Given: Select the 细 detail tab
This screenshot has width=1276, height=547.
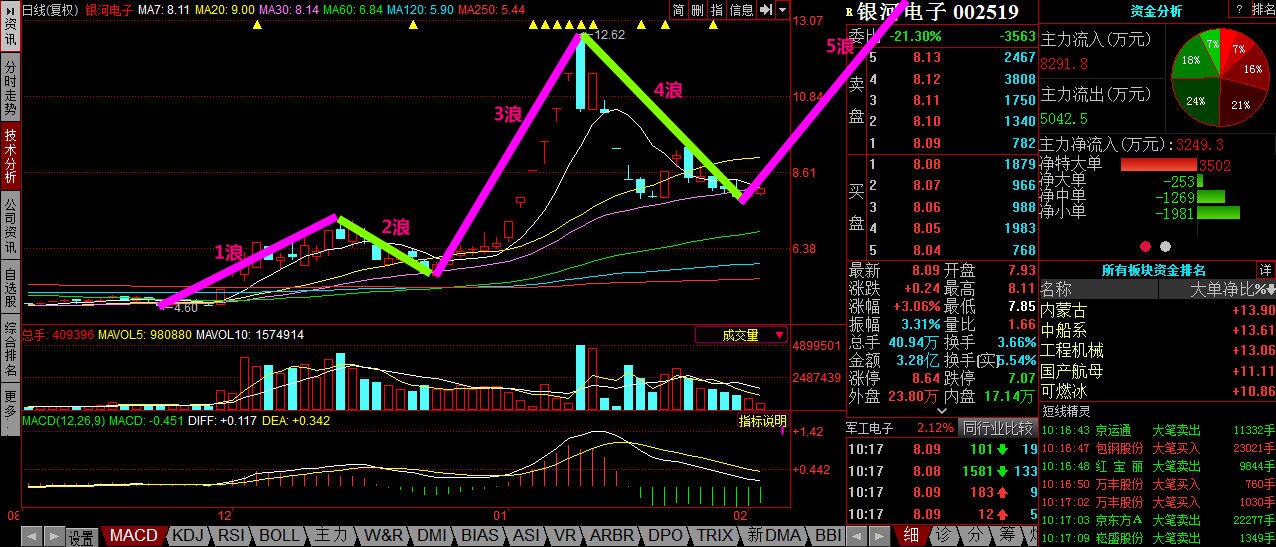Looking at the screenshot, I should click(x=910, y=535).
